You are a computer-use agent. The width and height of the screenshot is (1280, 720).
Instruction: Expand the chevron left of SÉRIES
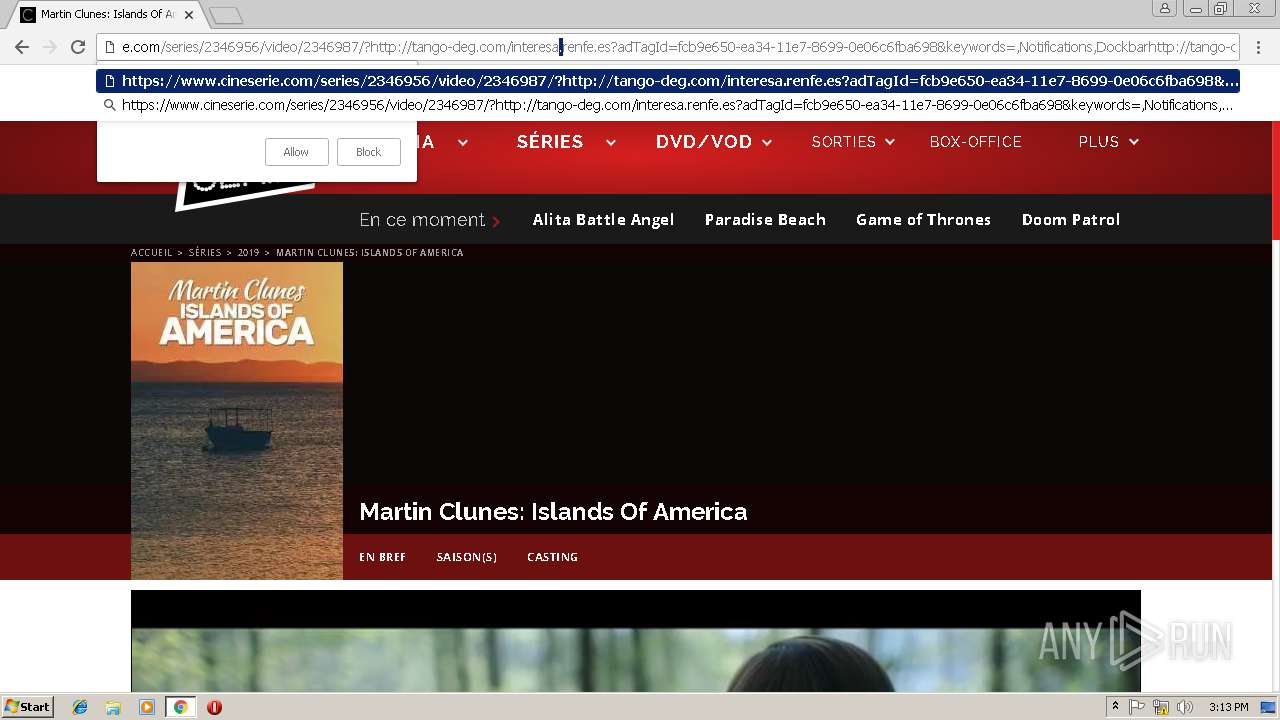(x=463, y=143)
